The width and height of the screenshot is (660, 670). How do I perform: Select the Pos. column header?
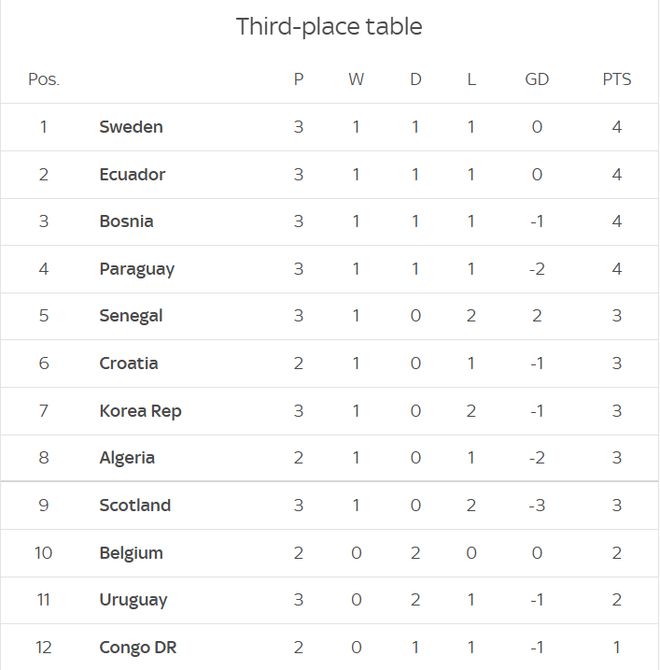(x=44, y=79)
